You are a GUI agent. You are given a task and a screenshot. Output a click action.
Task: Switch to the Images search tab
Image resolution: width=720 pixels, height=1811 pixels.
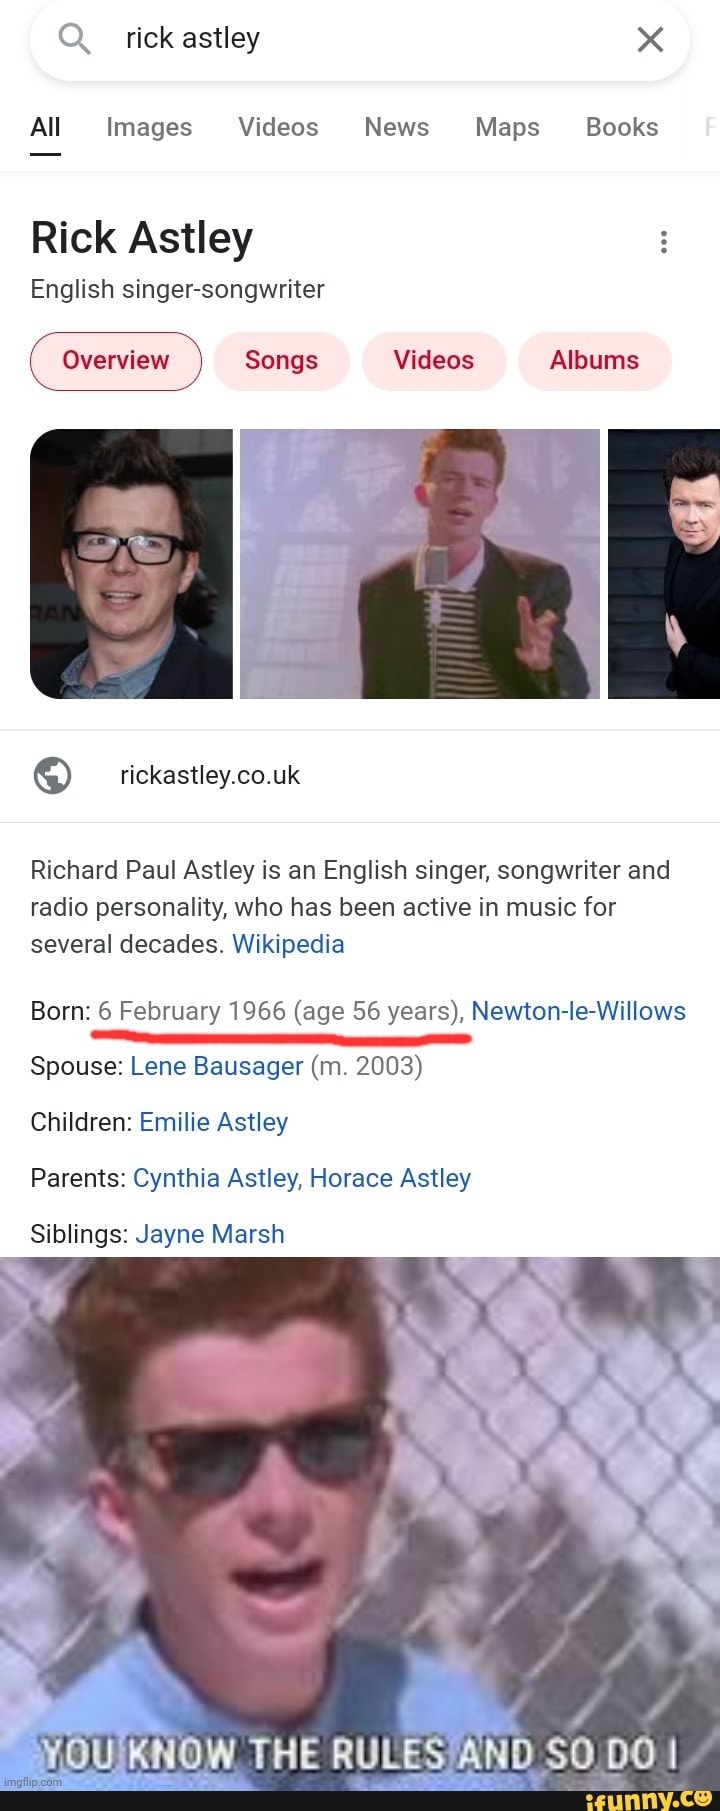coord(148,127)
